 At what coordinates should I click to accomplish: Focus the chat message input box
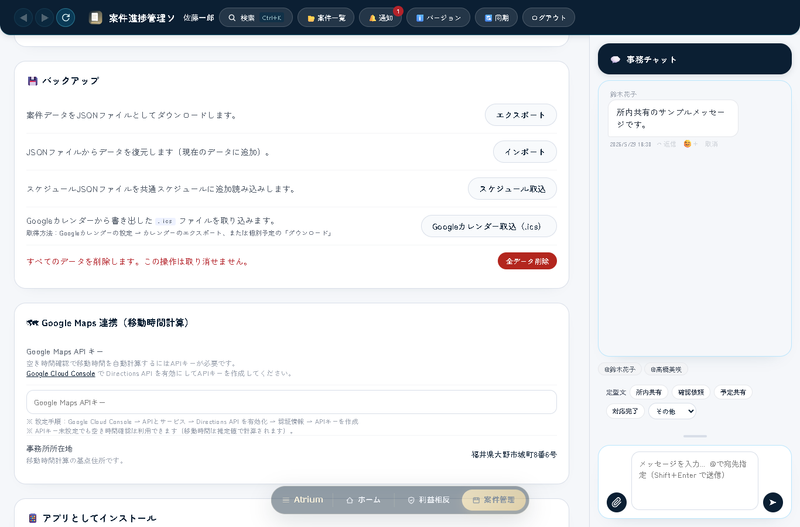(694, 481)
